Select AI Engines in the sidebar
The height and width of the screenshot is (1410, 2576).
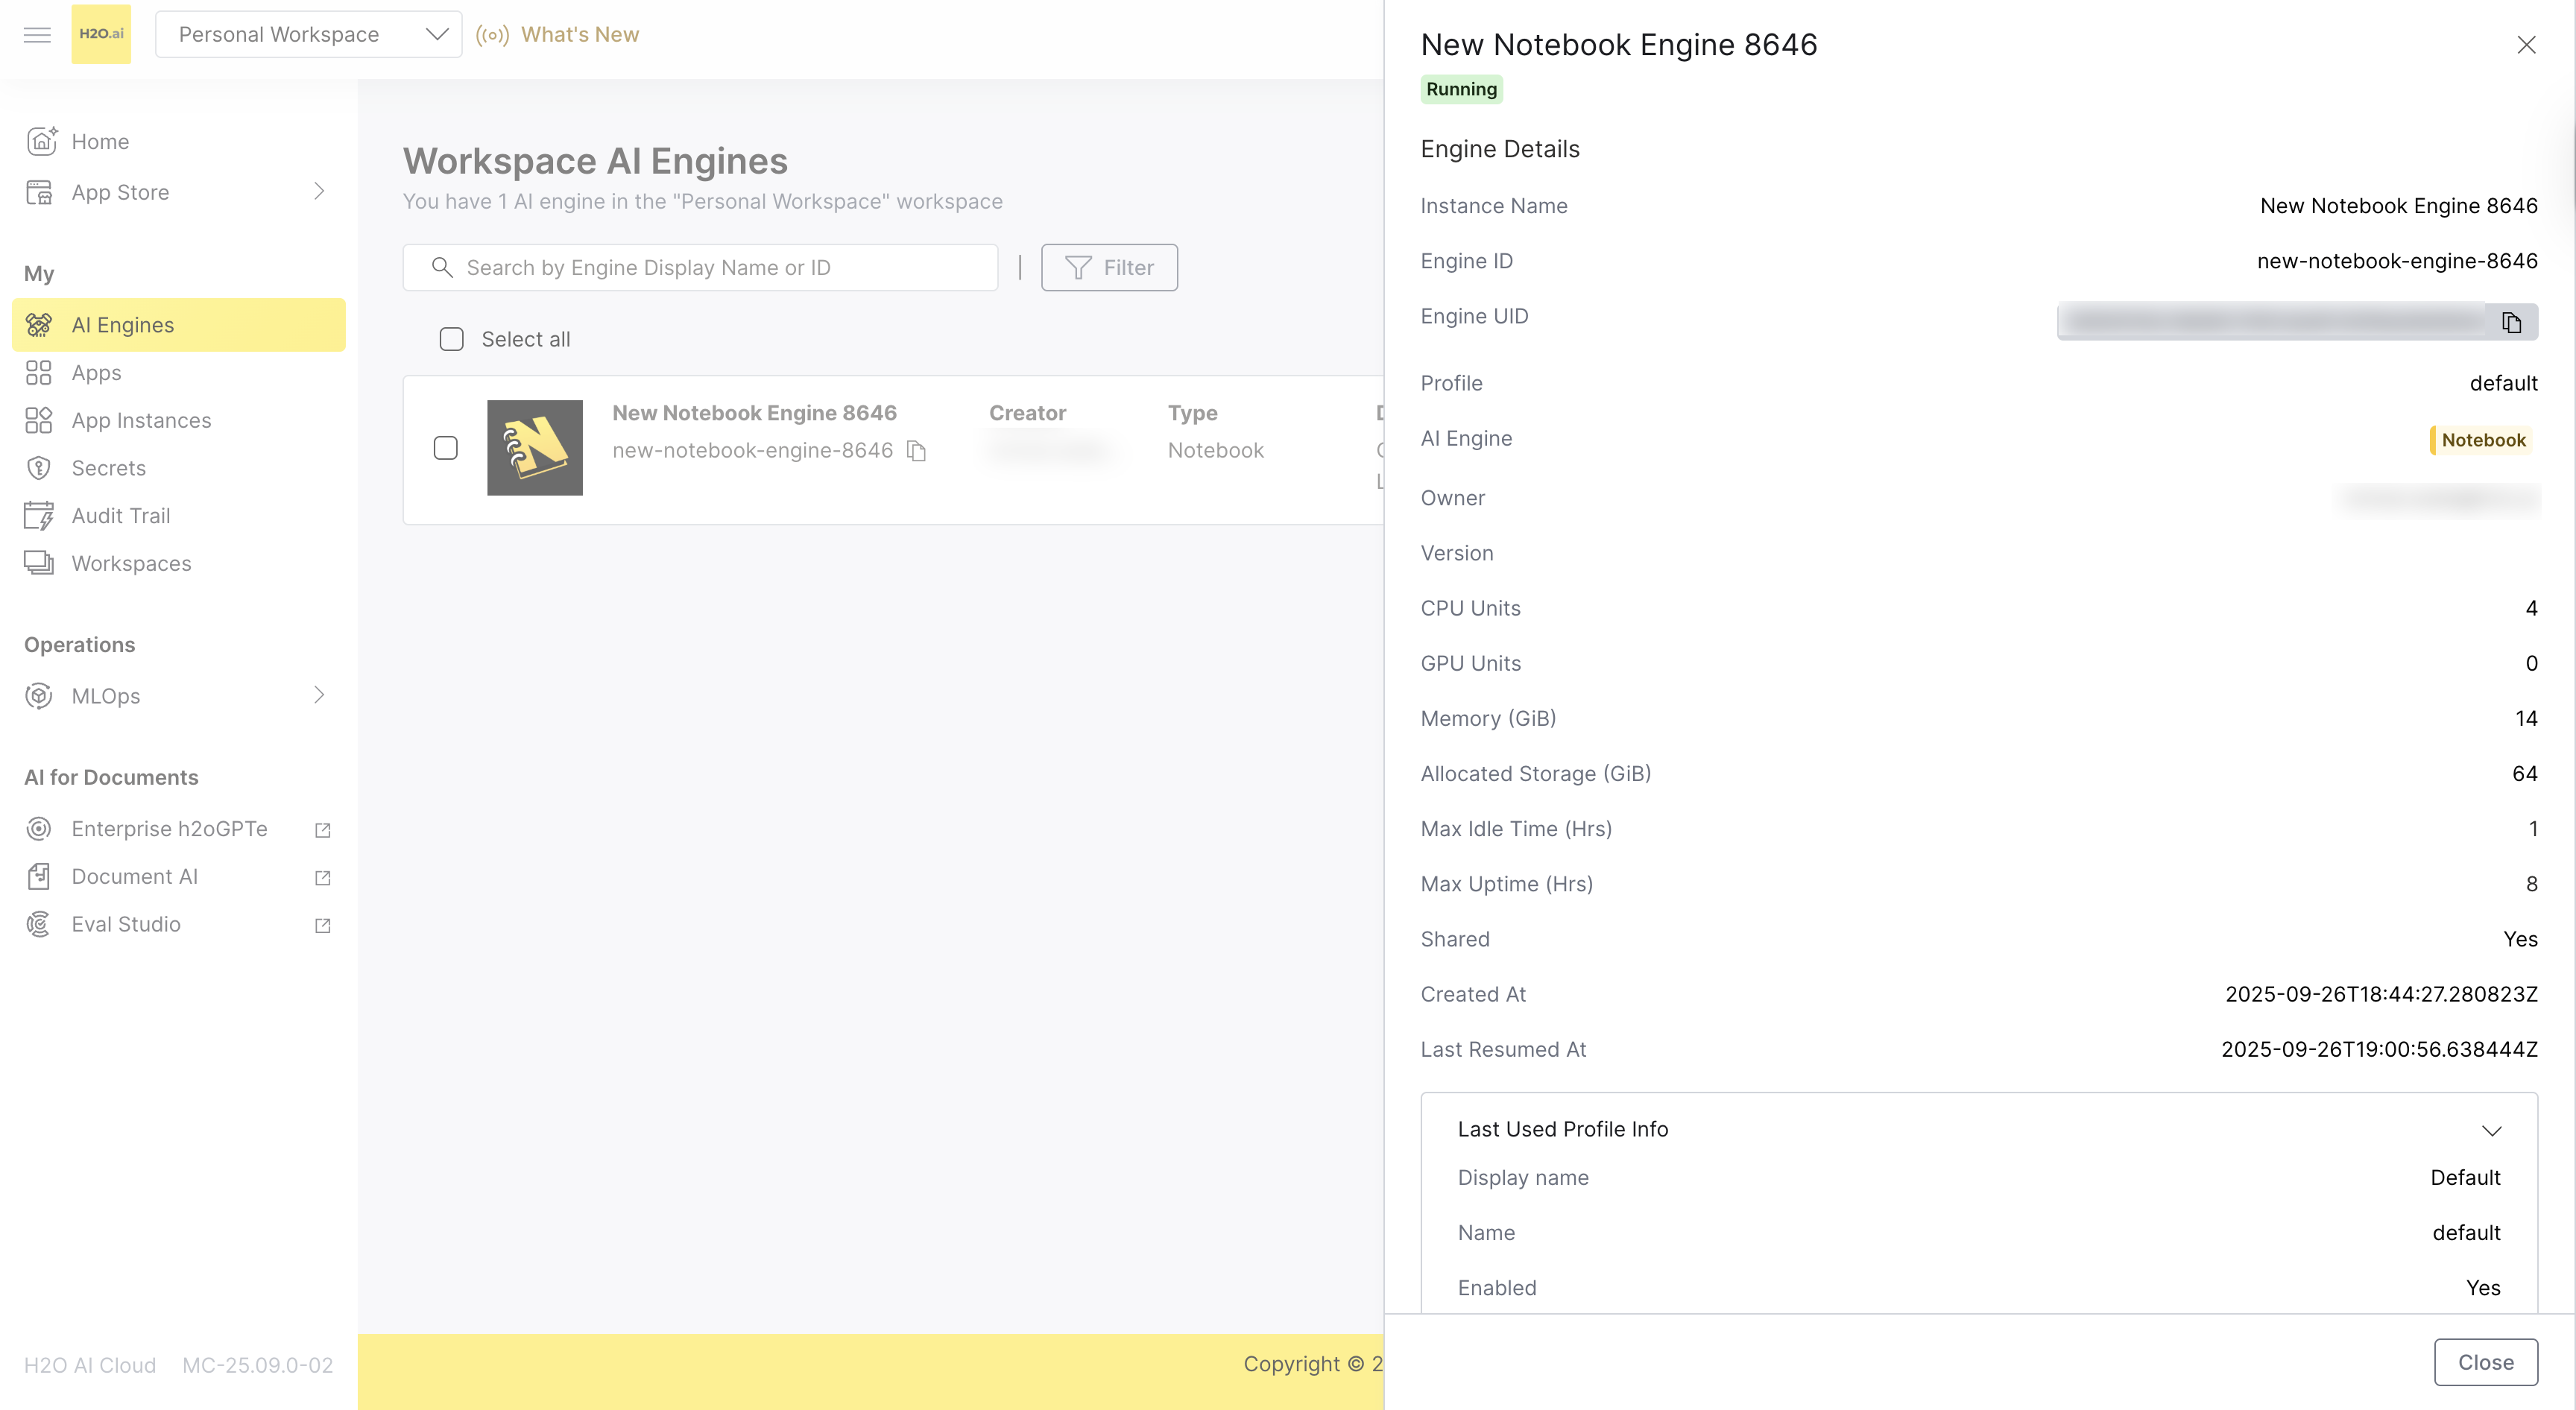[x=122, y=324]
